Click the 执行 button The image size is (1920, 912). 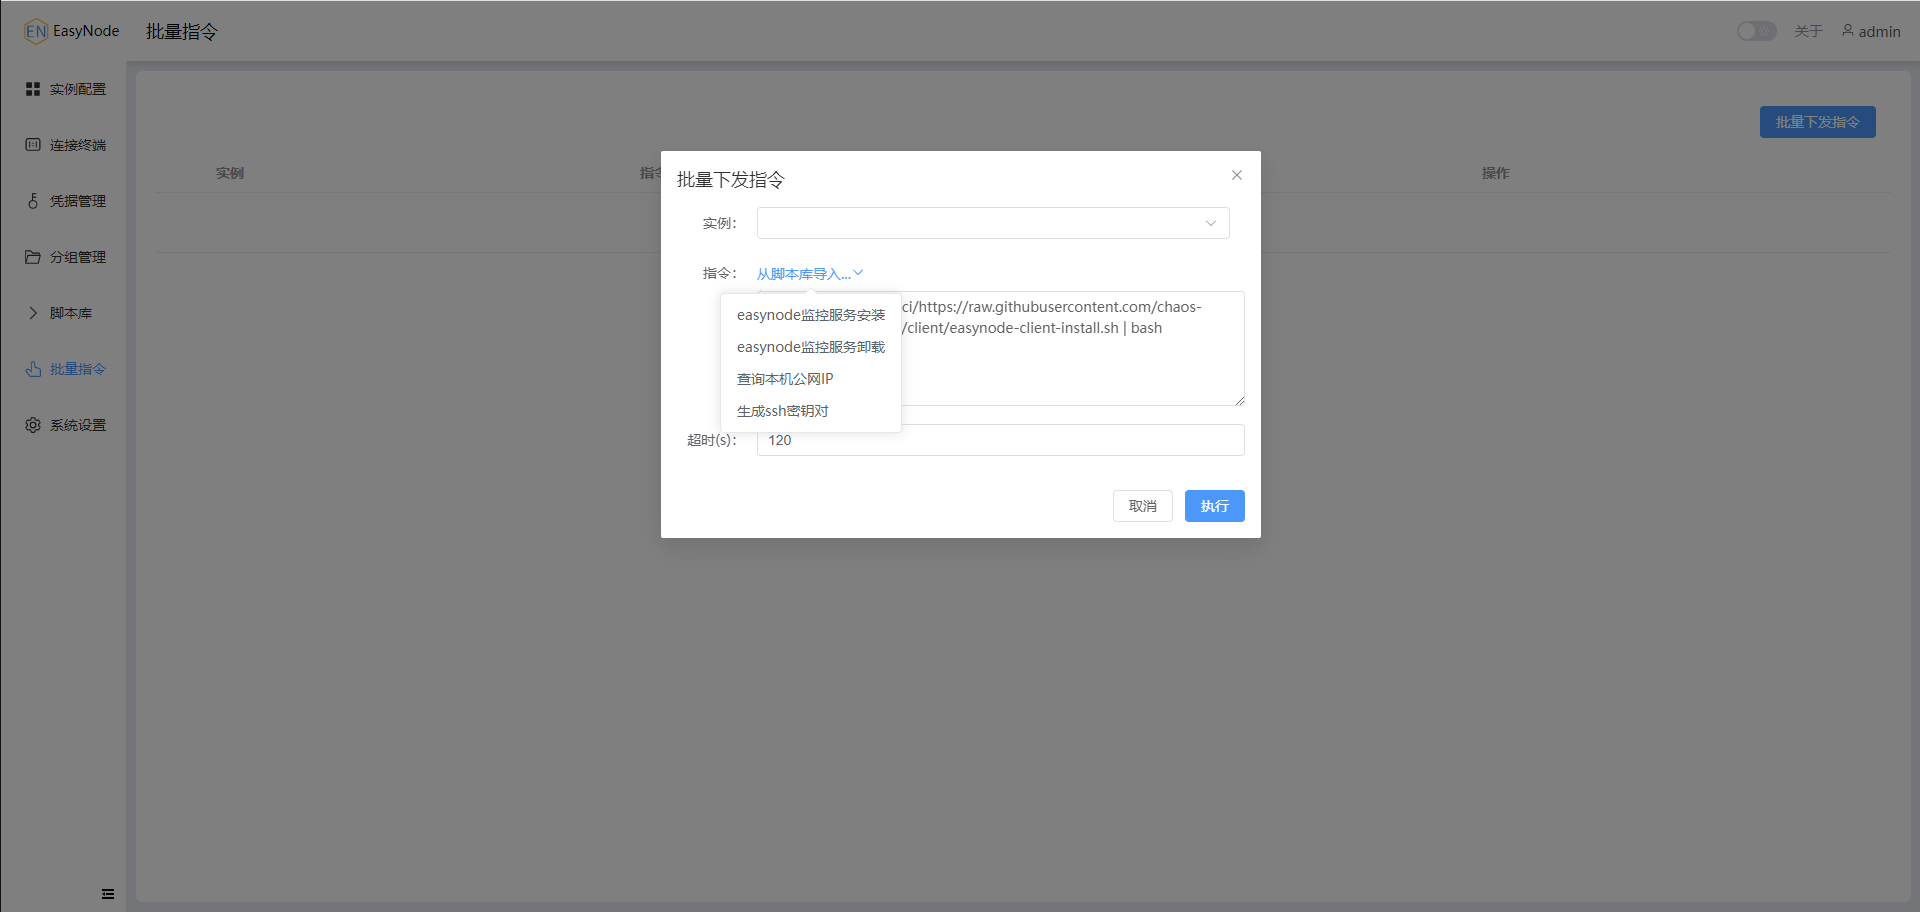click(x=1214, y=506)
